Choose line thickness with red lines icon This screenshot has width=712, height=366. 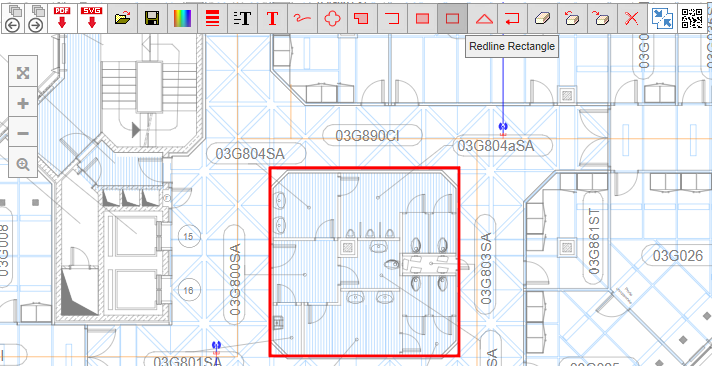click(212, 18)
